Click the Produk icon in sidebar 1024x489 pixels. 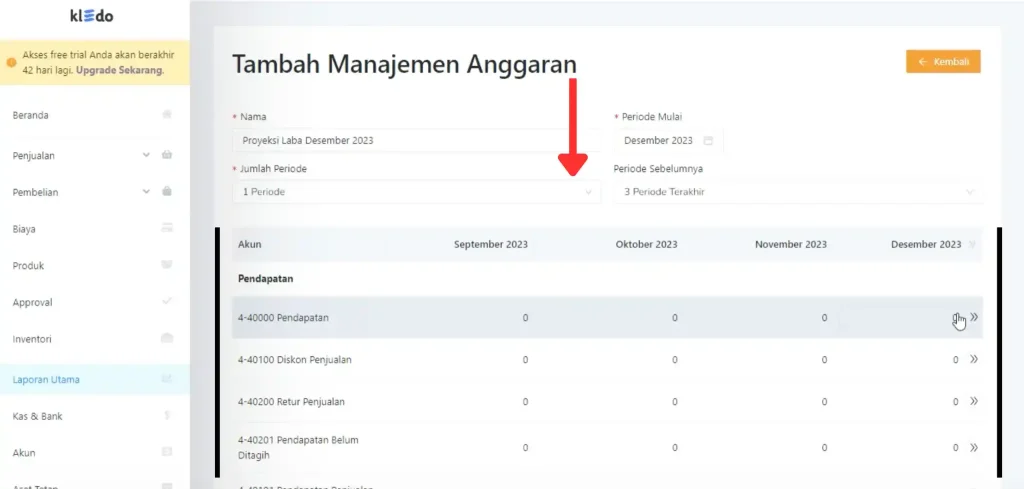[x=167, y=265]
